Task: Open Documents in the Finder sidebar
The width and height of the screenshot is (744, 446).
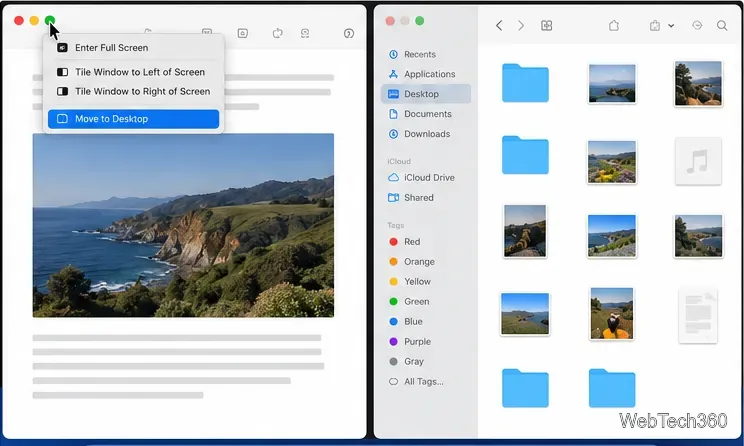Action: [x=426, y=114]
